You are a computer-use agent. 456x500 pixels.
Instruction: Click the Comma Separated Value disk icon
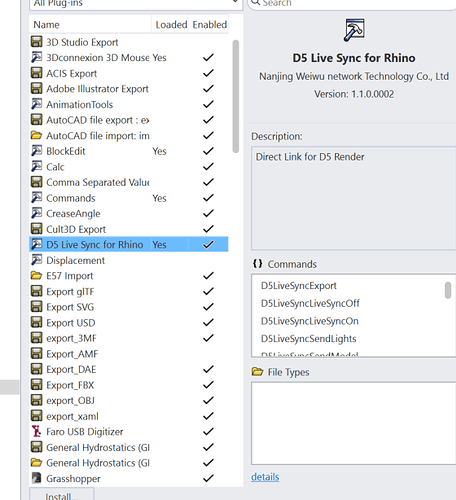click(x=37, y=182)
